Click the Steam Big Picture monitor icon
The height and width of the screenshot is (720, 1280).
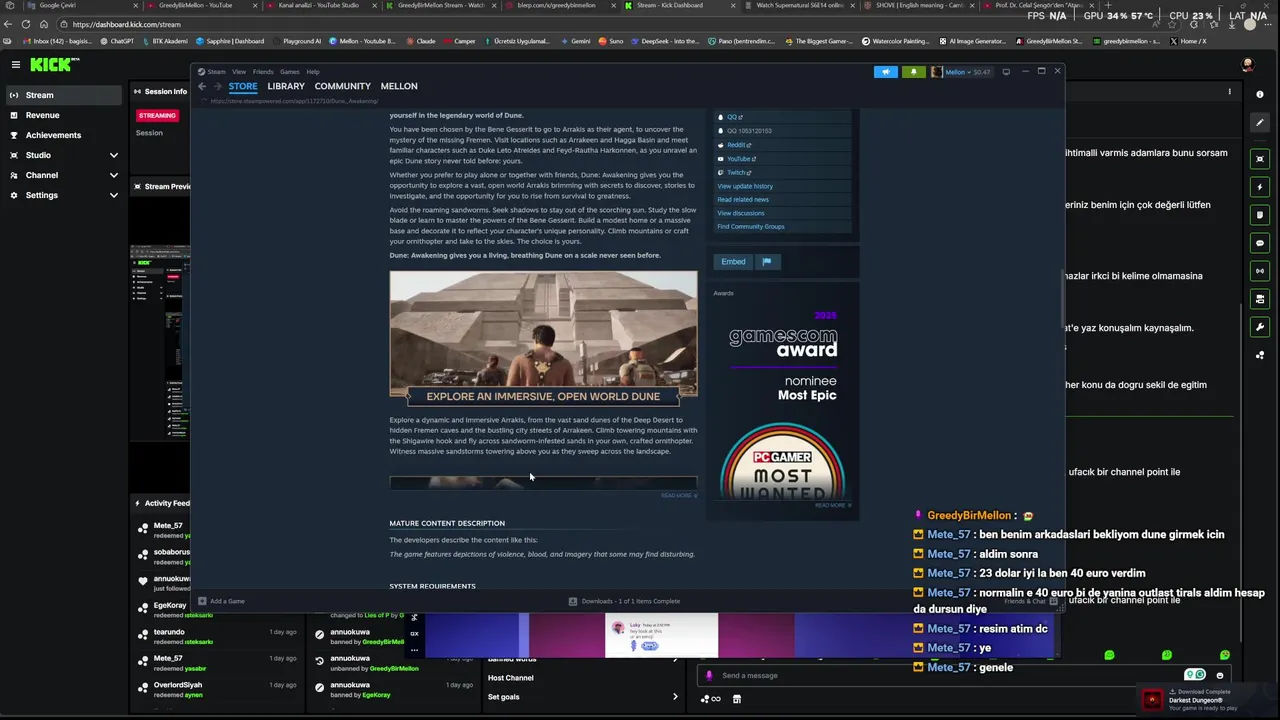click(x=1006, y=72)
